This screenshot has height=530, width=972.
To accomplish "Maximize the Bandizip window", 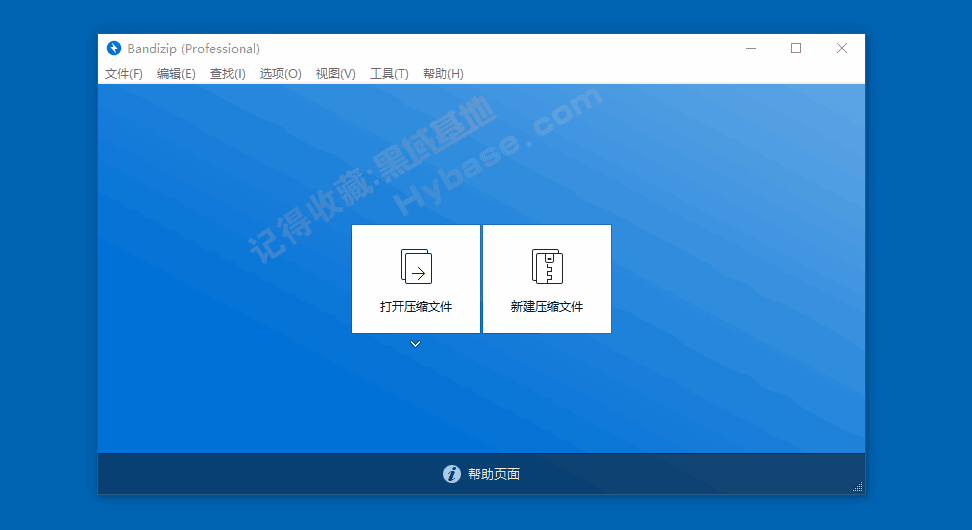I will 796,48.
